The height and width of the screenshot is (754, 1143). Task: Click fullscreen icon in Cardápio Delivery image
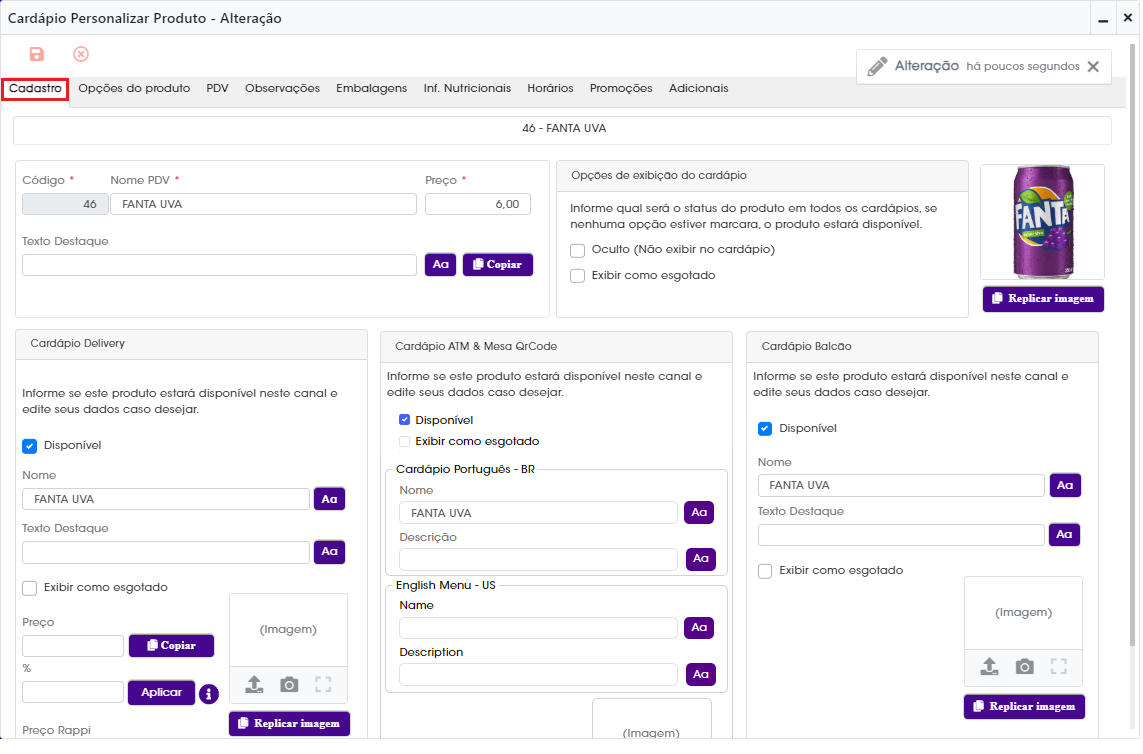(323, 685)
